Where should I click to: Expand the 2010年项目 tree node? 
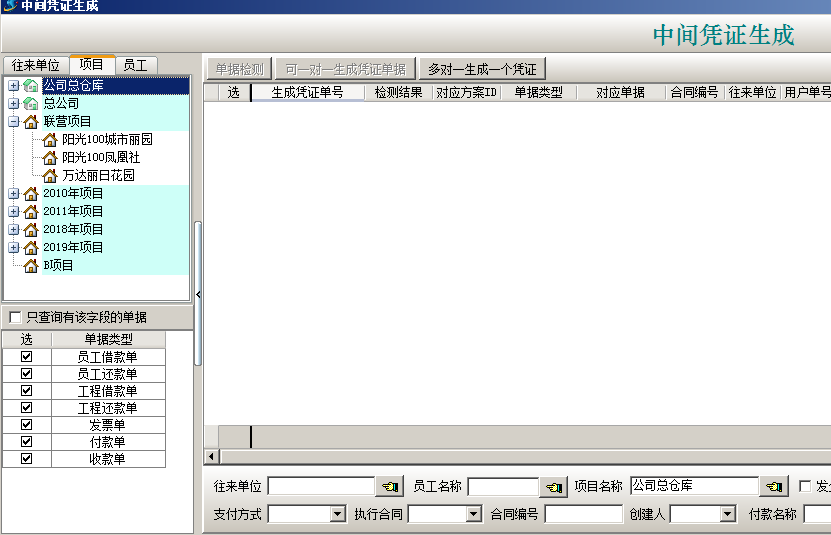click(x=14, y=194)
